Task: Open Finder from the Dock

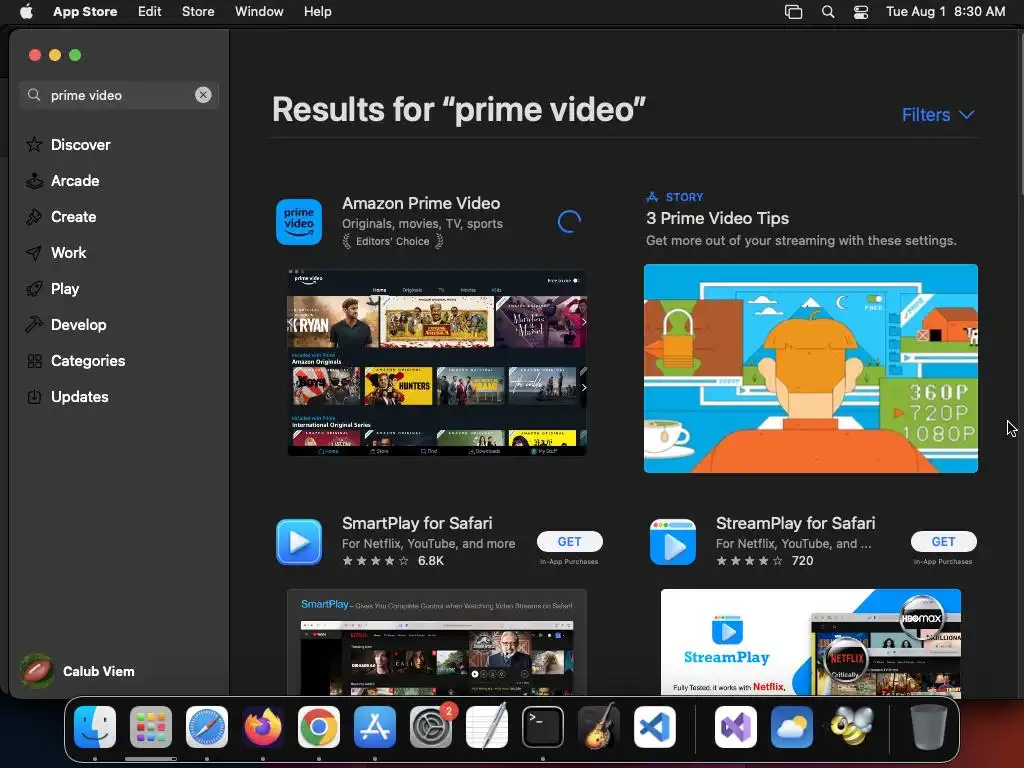Action: click(95, 727)
